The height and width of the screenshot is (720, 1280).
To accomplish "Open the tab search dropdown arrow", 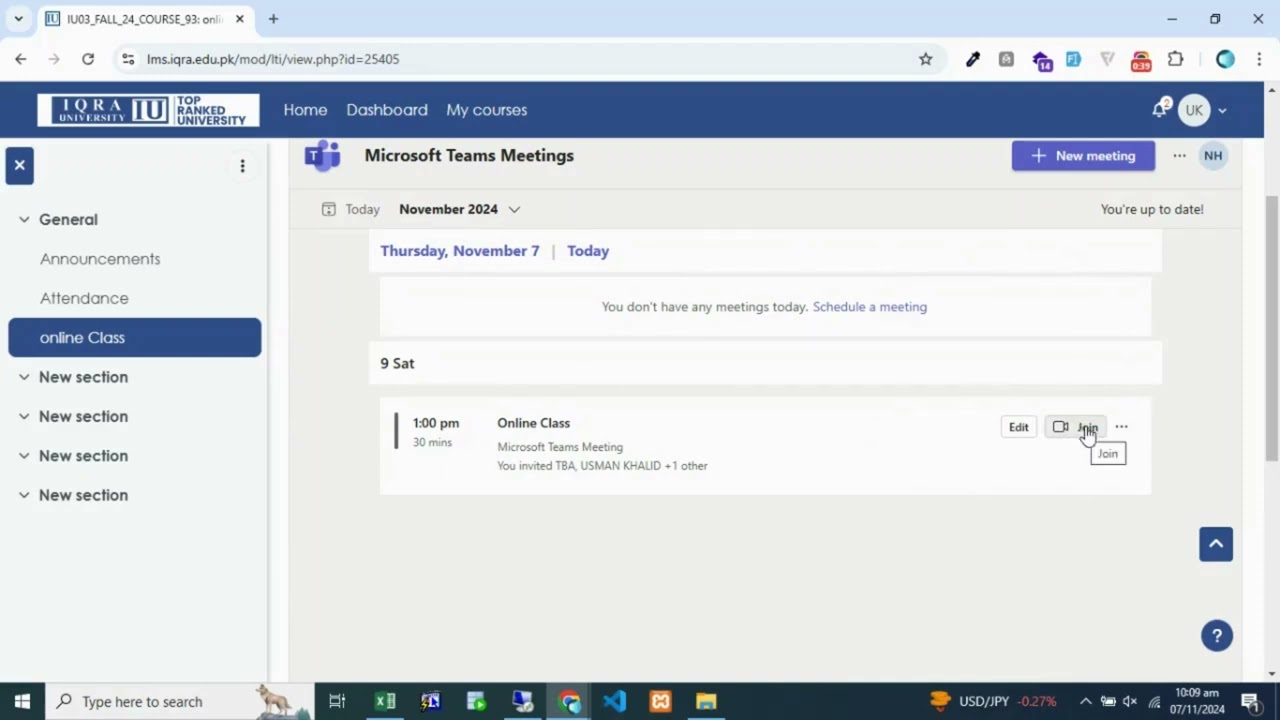I will click(18, 19).
